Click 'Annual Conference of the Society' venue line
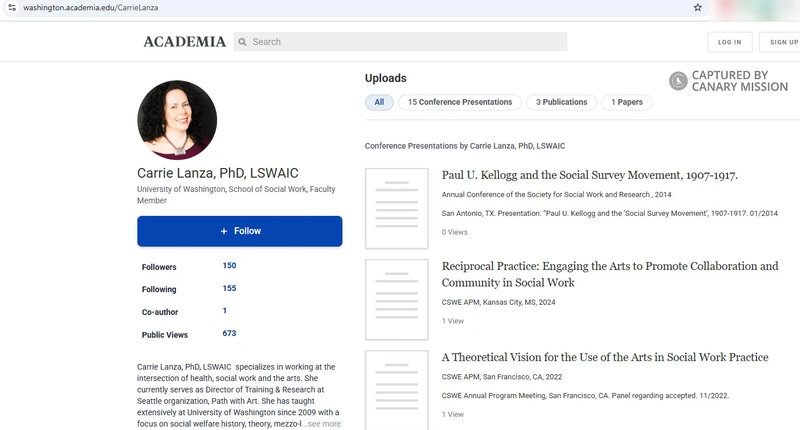The height and width of the screenshot is (430, 800). coord(557,194)
